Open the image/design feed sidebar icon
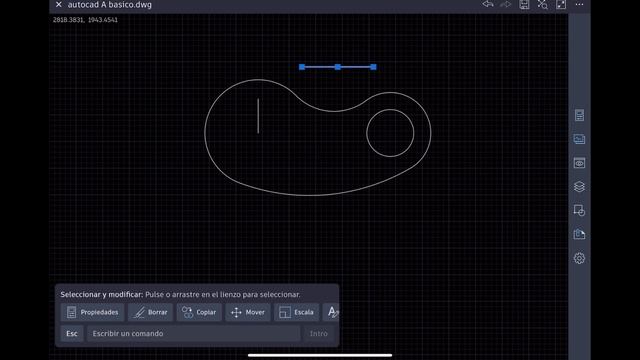 coord(579,139)
